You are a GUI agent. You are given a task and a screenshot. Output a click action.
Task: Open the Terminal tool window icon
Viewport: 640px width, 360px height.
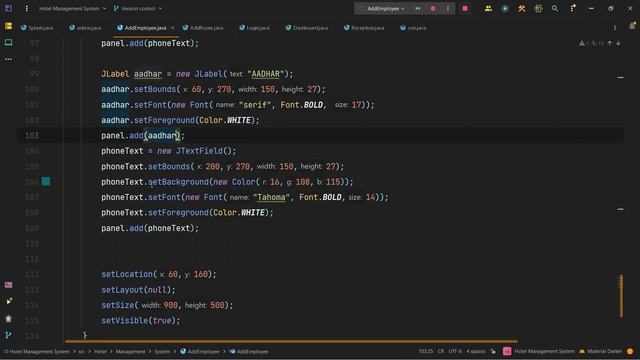(x=9, y=285)
